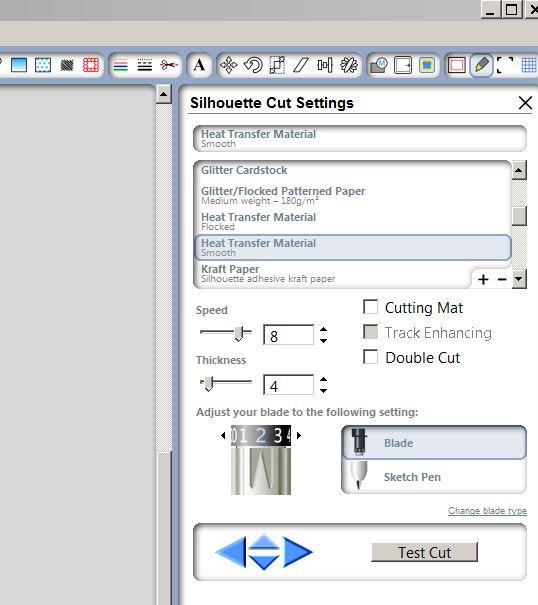The height and width of the screenshot is (605, 538).
Task: Close the Silhouette Cut Settings panel
Action: pos(525,103)
